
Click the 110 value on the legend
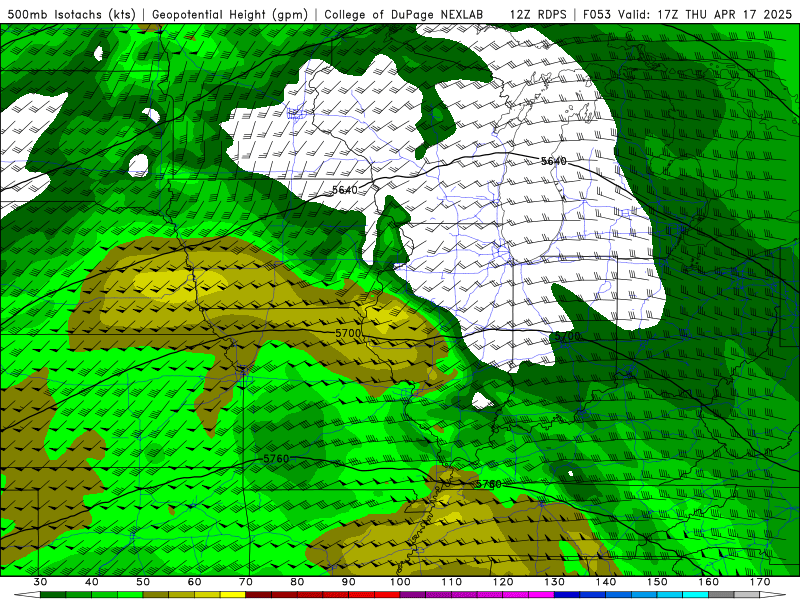tap(452, 582)
